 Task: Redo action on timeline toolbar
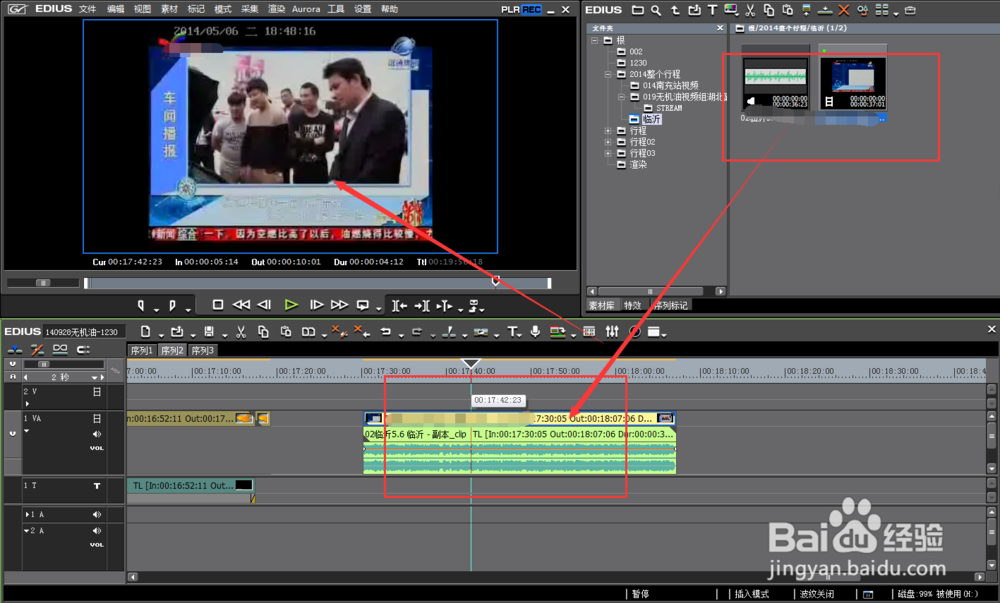click(416, 331)
